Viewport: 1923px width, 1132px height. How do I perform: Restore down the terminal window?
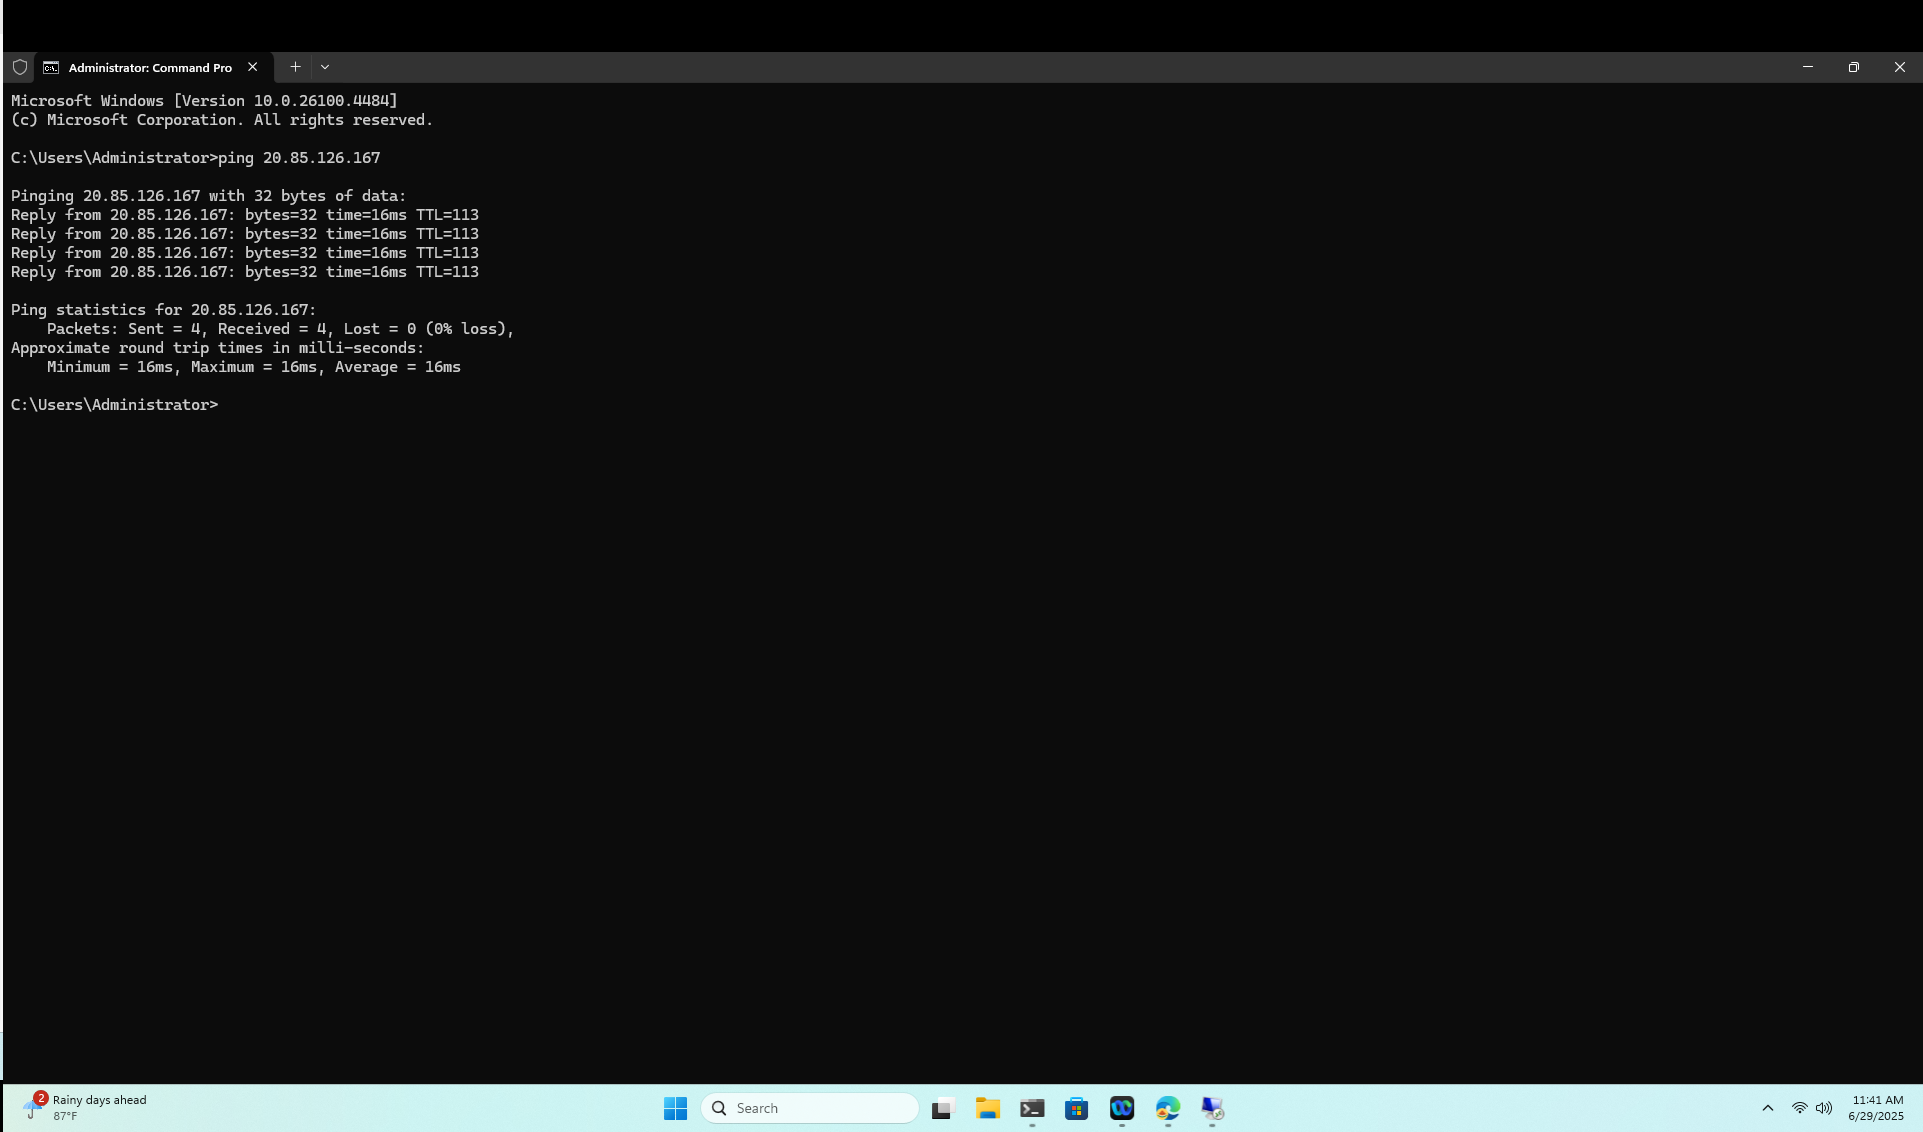tap(1854, 67)
